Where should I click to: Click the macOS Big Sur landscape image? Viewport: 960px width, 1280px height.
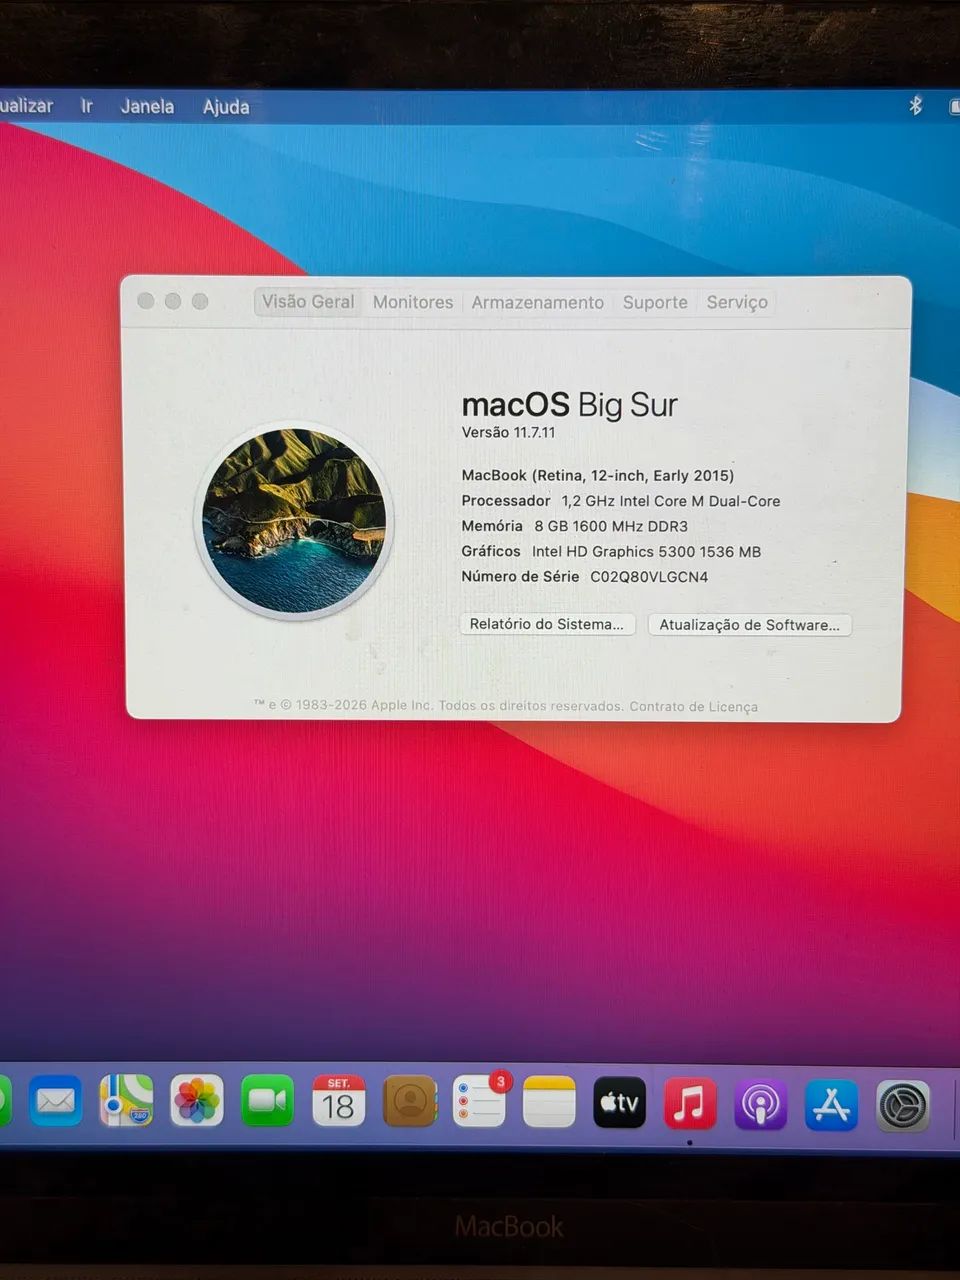[294, 521]
